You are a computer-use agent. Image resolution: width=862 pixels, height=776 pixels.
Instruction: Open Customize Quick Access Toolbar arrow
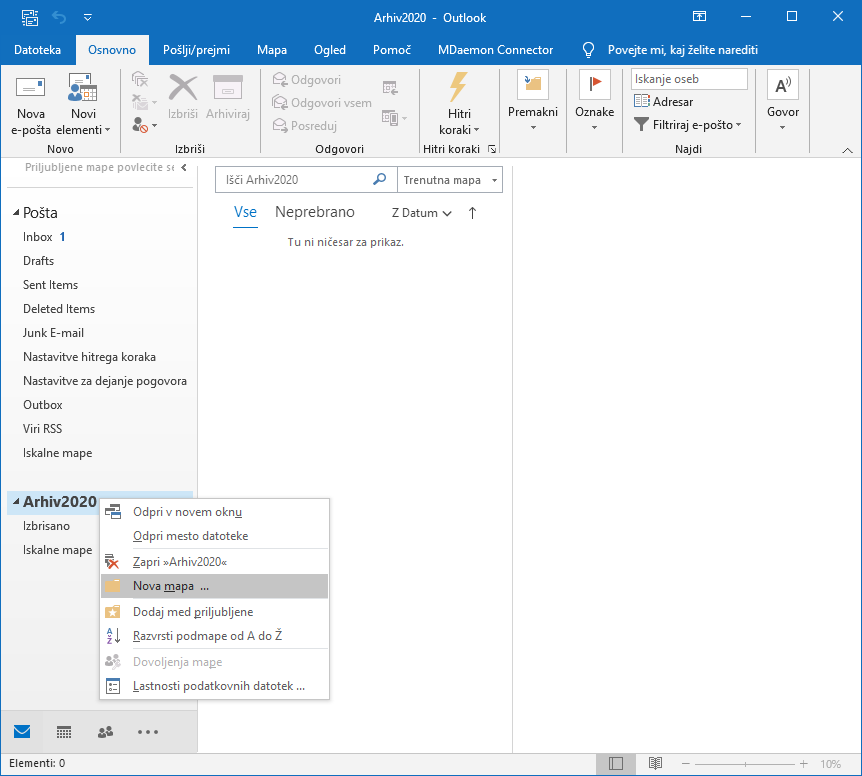pyautogui.click(x=87, y=18)
